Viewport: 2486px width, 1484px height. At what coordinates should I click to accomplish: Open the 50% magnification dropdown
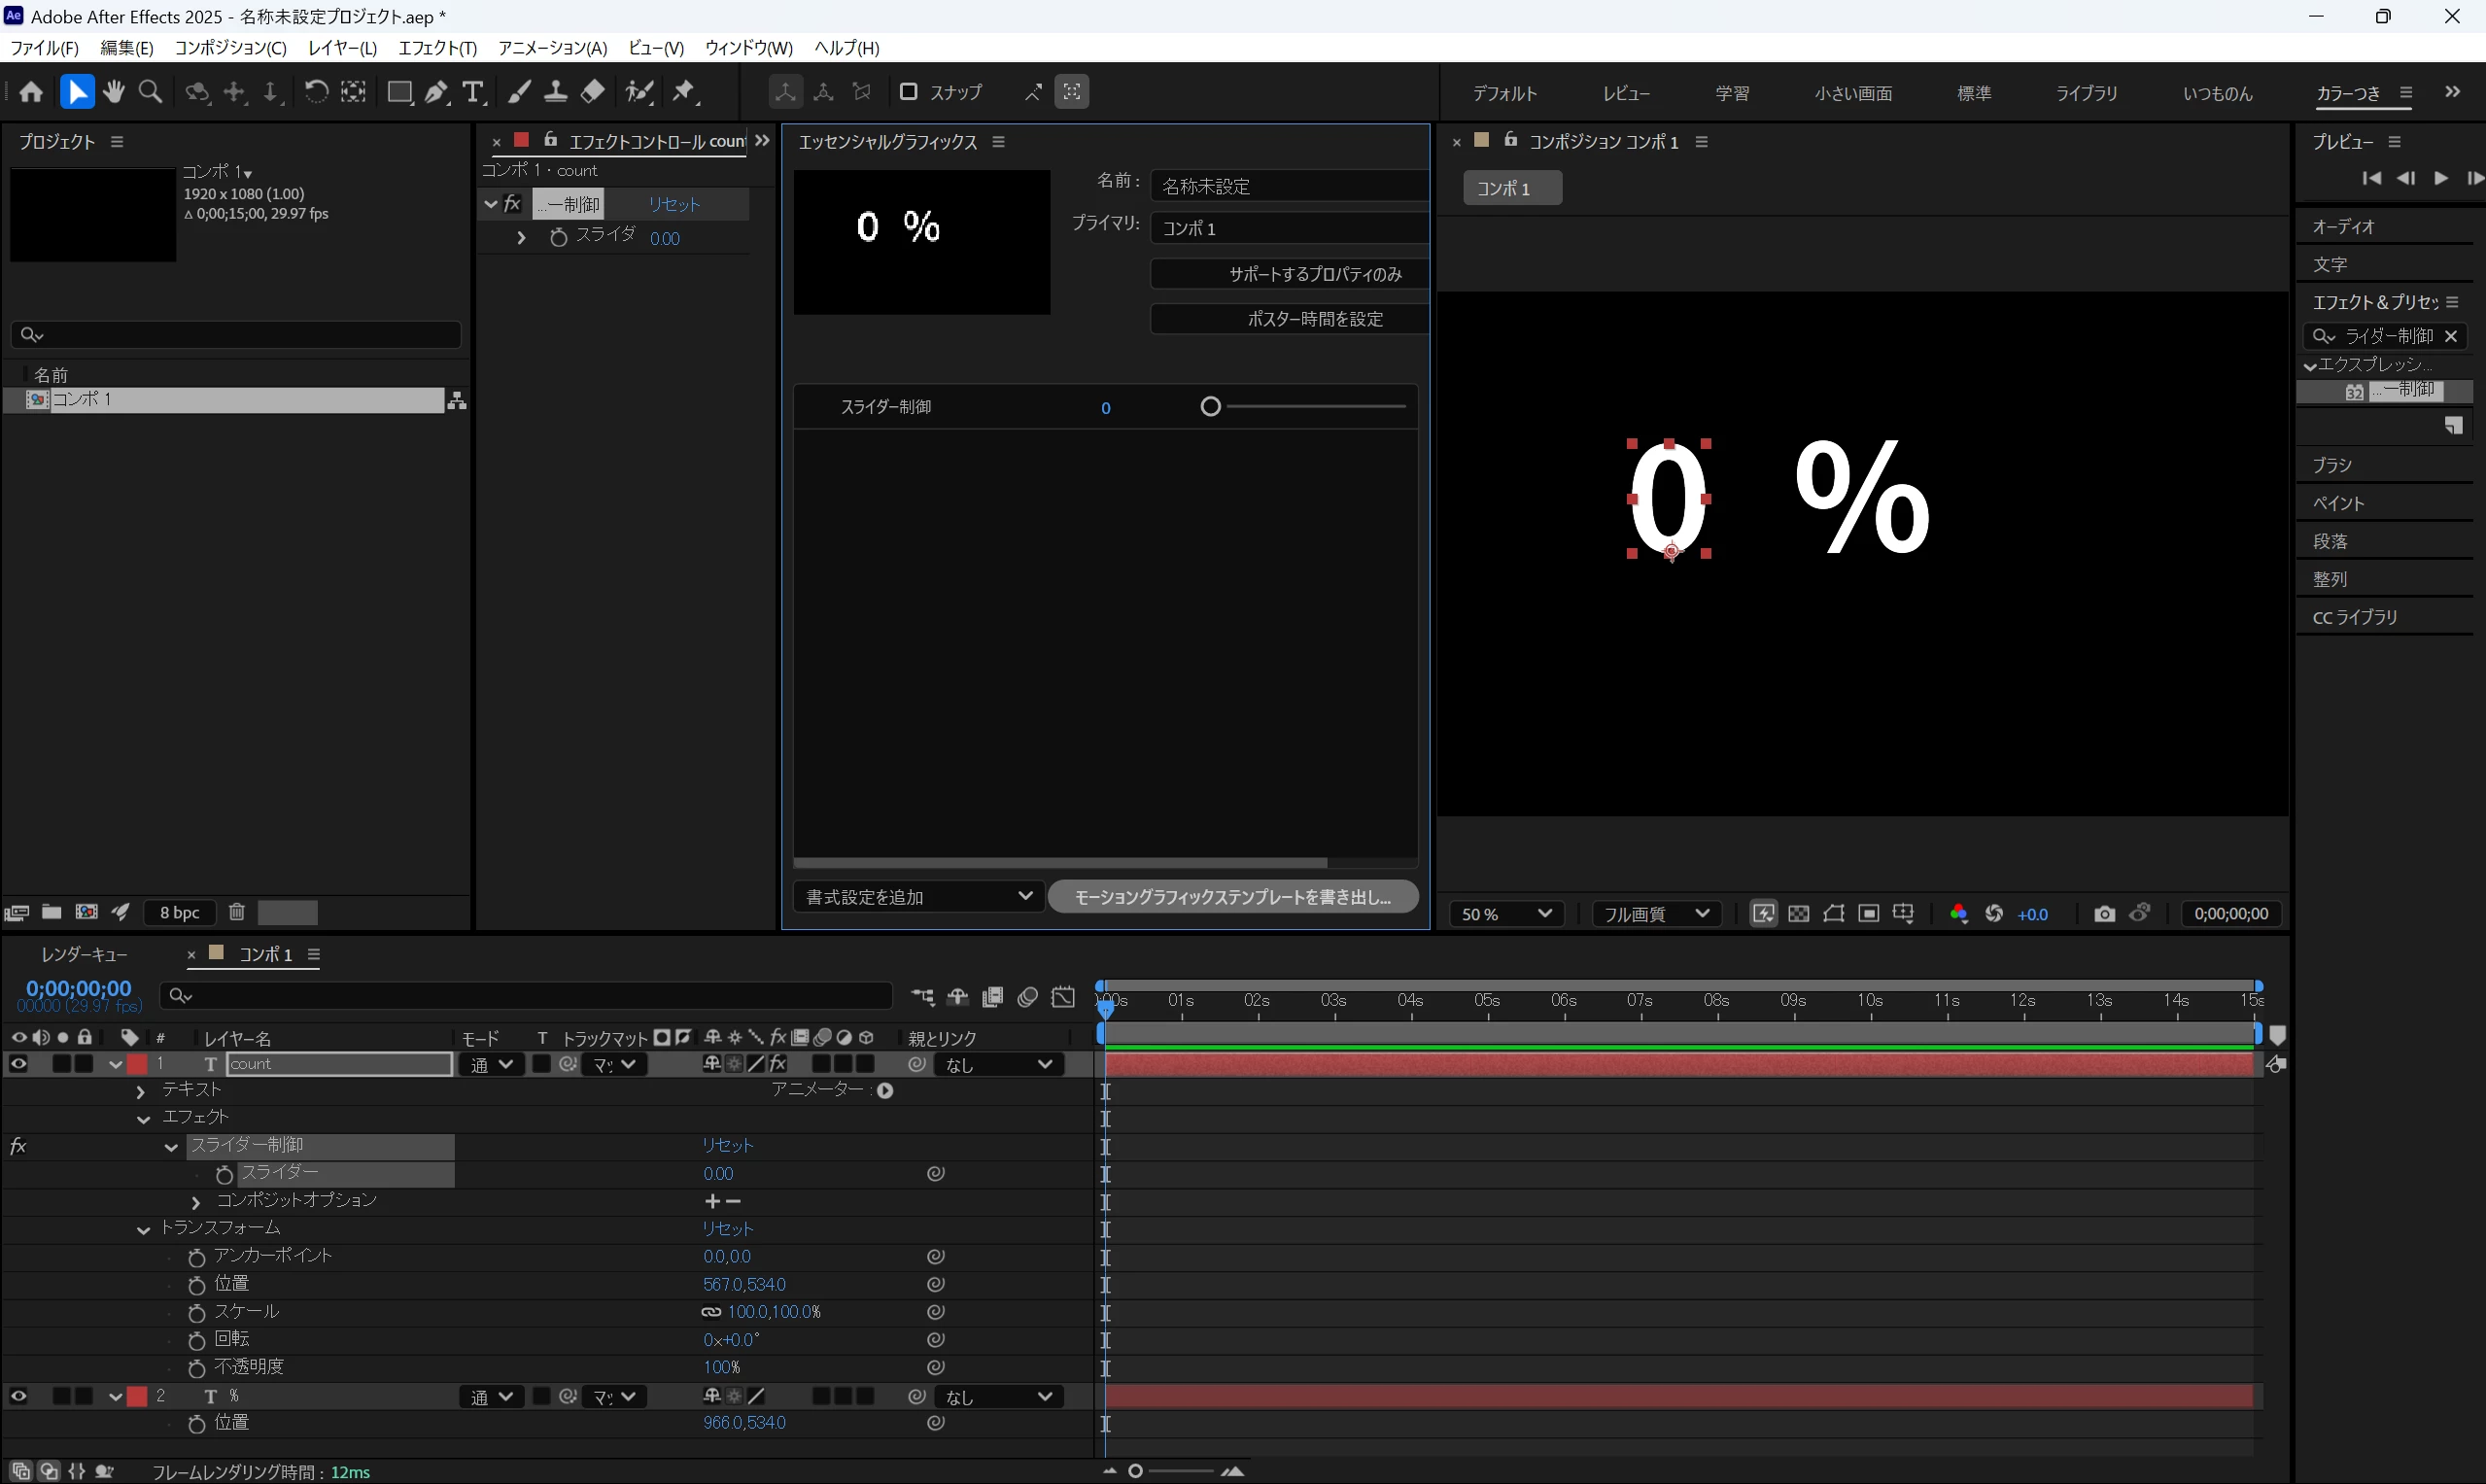pos(1506,913)
